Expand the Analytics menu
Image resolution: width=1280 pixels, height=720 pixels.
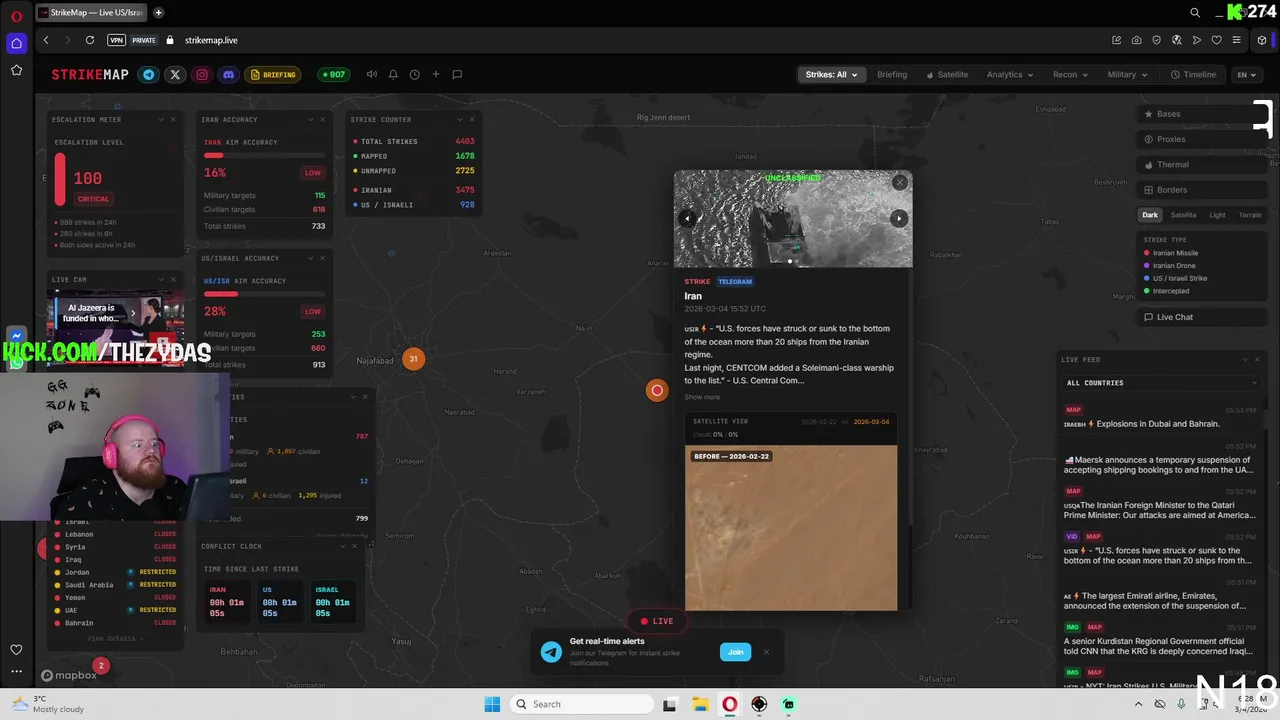pos(1010,74)
